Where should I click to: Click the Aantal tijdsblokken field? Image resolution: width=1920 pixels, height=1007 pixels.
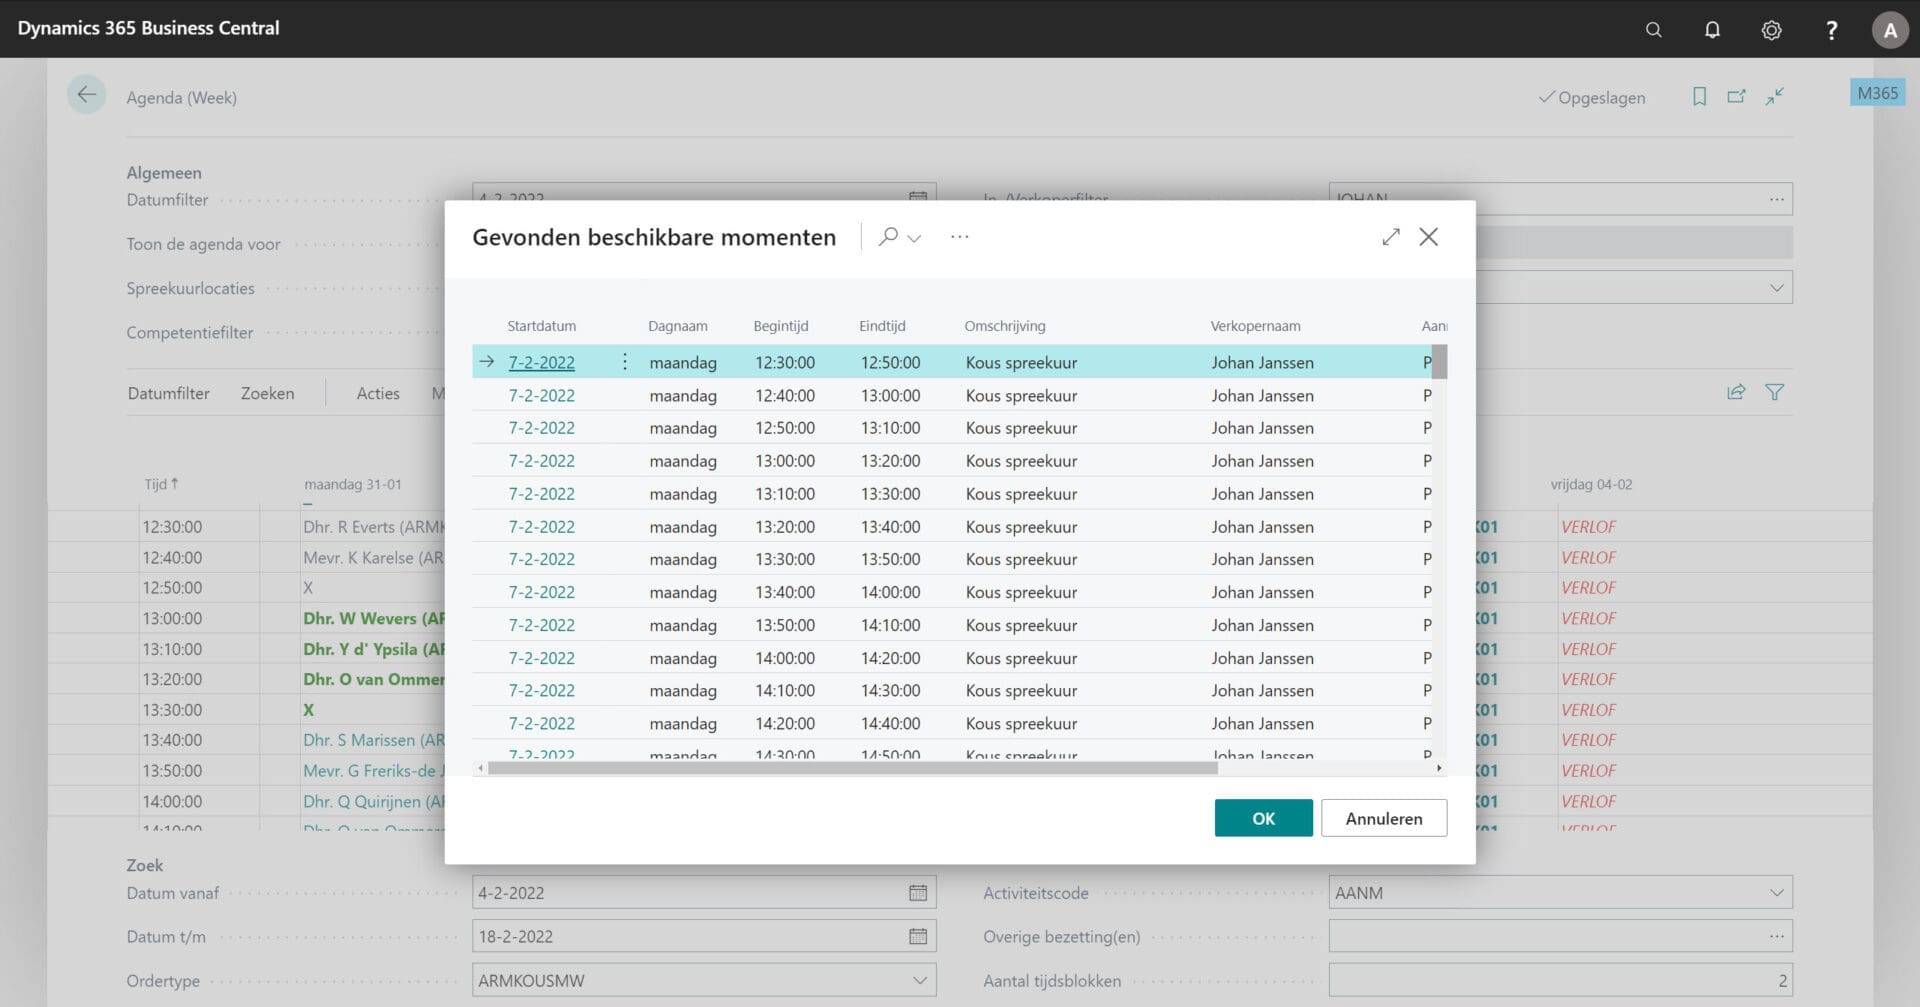pos(1560,981)
